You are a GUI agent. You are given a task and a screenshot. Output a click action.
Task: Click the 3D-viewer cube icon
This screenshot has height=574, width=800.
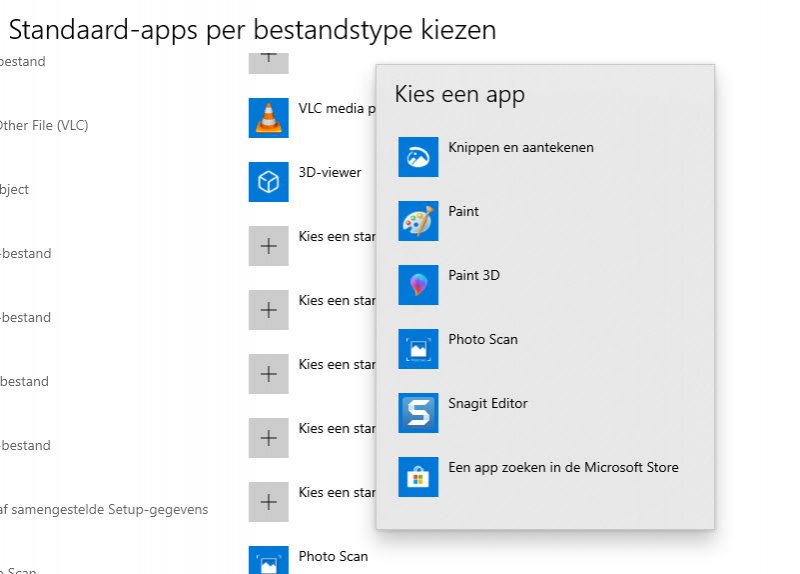[268, 181]
